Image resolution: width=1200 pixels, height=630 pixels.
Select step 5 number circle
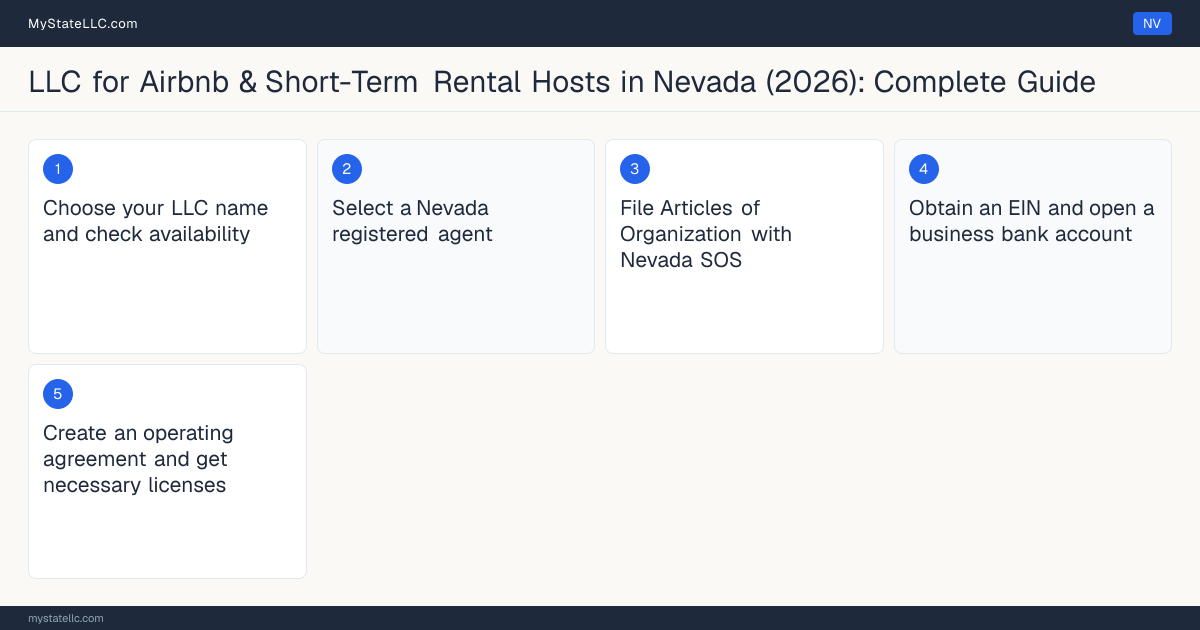pos(58,394)
